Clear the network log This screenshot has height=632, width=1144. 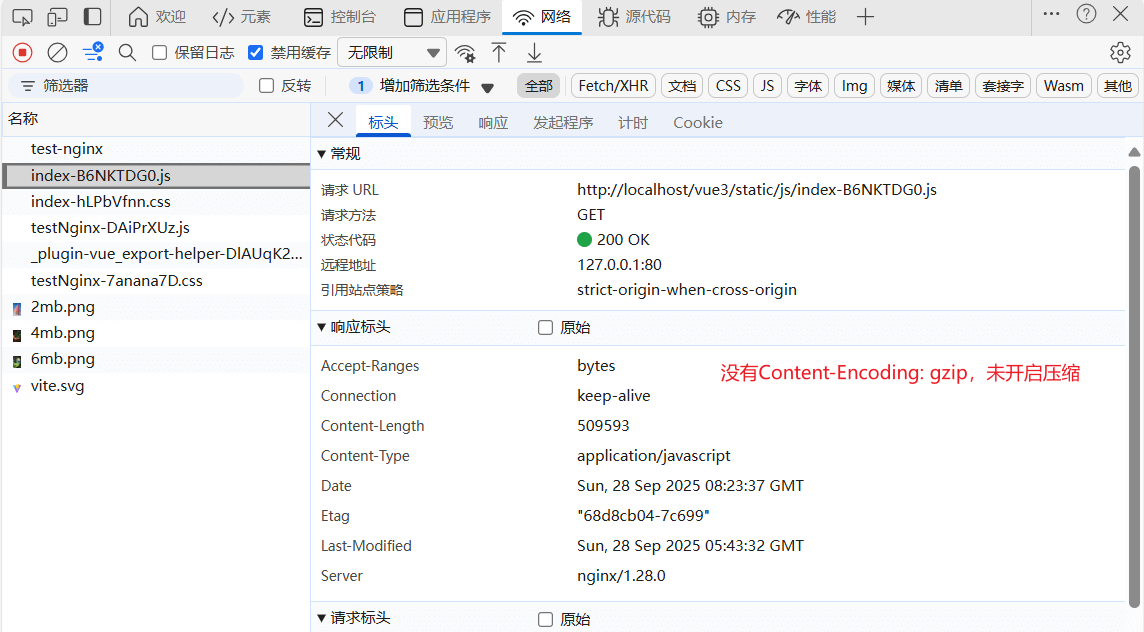(x=58, y=53)
